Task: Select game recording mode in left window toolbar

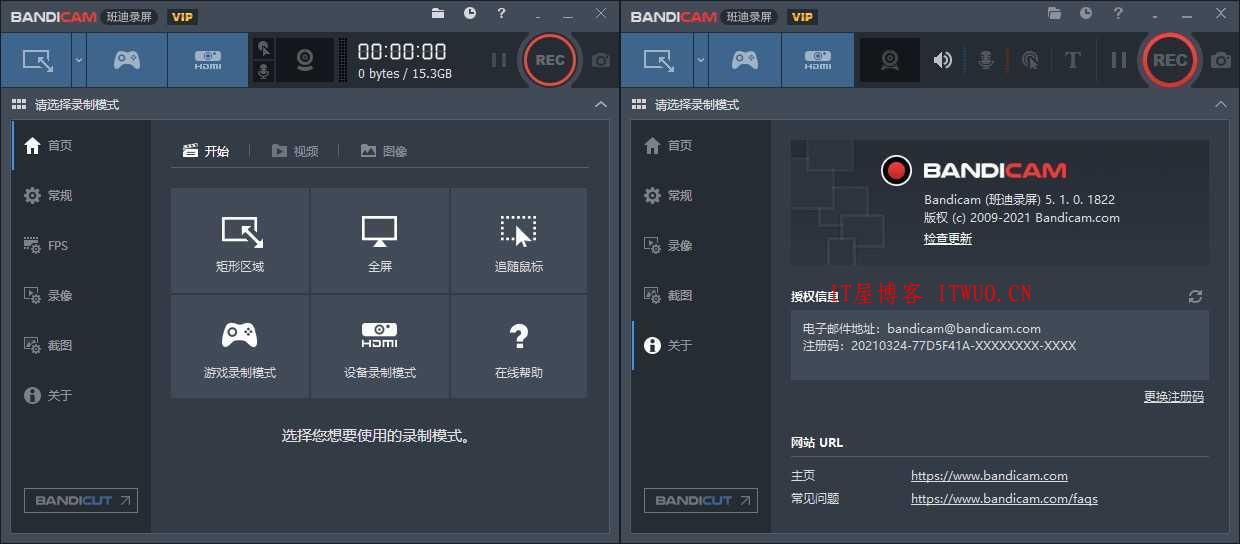Action: 126,60
